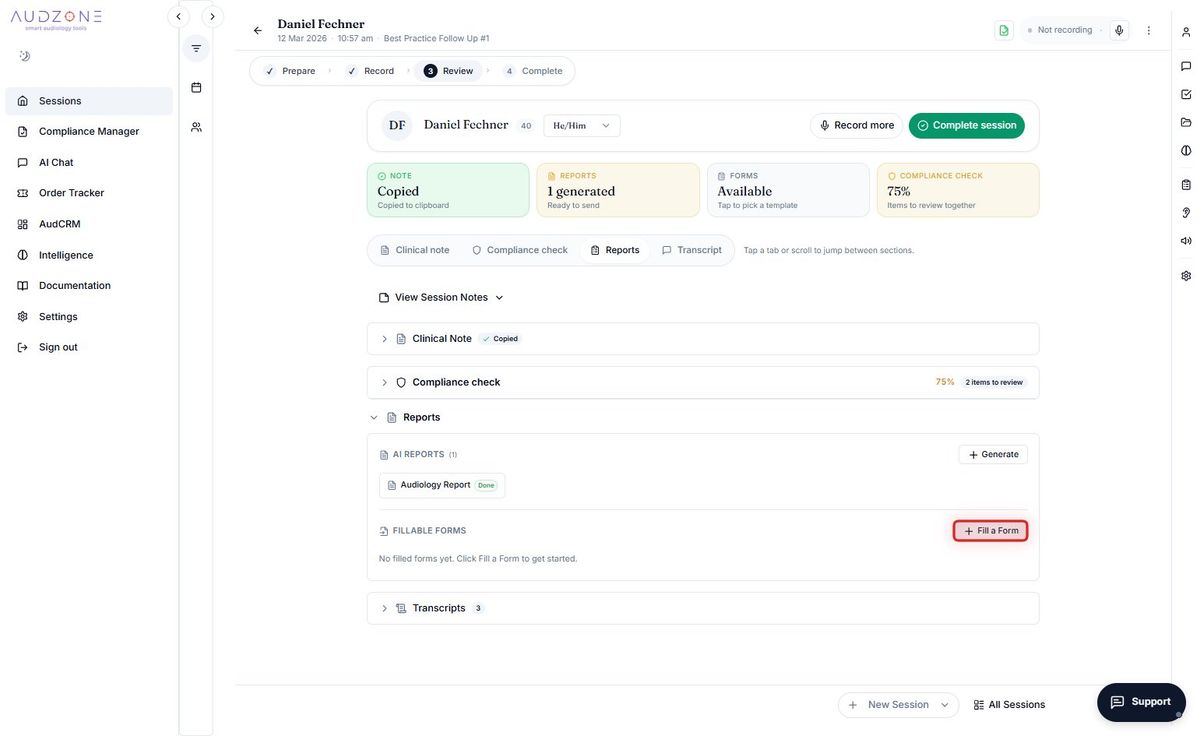Open the dropdown arrow beside New Session

(x=945, y=705)
